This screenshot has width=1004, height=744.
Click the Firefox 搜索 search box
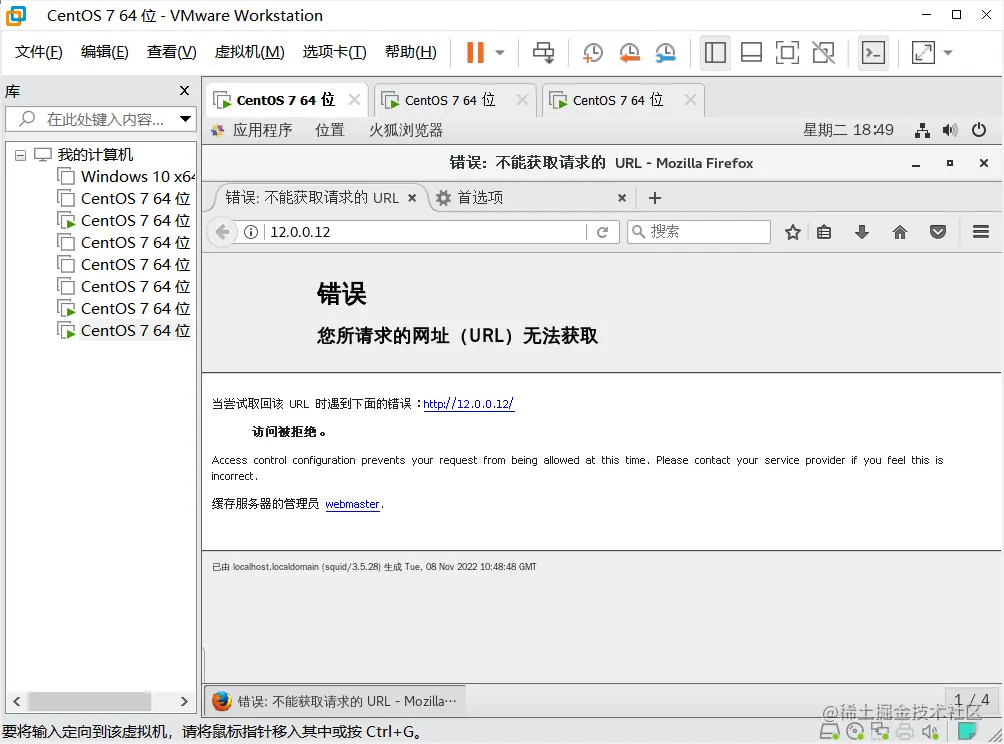[x=699, y=232]
